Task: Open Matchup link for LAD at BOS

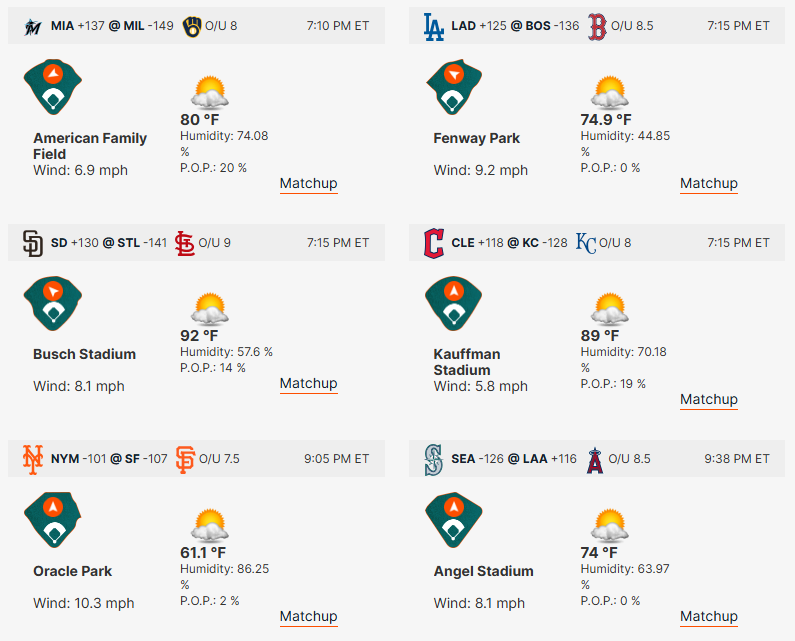Action: click(709, 183)
